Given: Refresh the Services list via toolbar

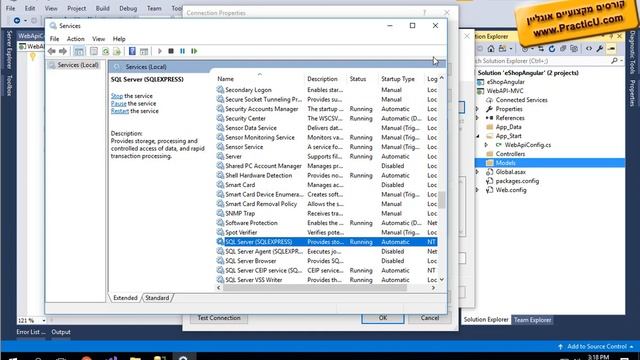Looking at the screenshot, I should coord(105,51).
